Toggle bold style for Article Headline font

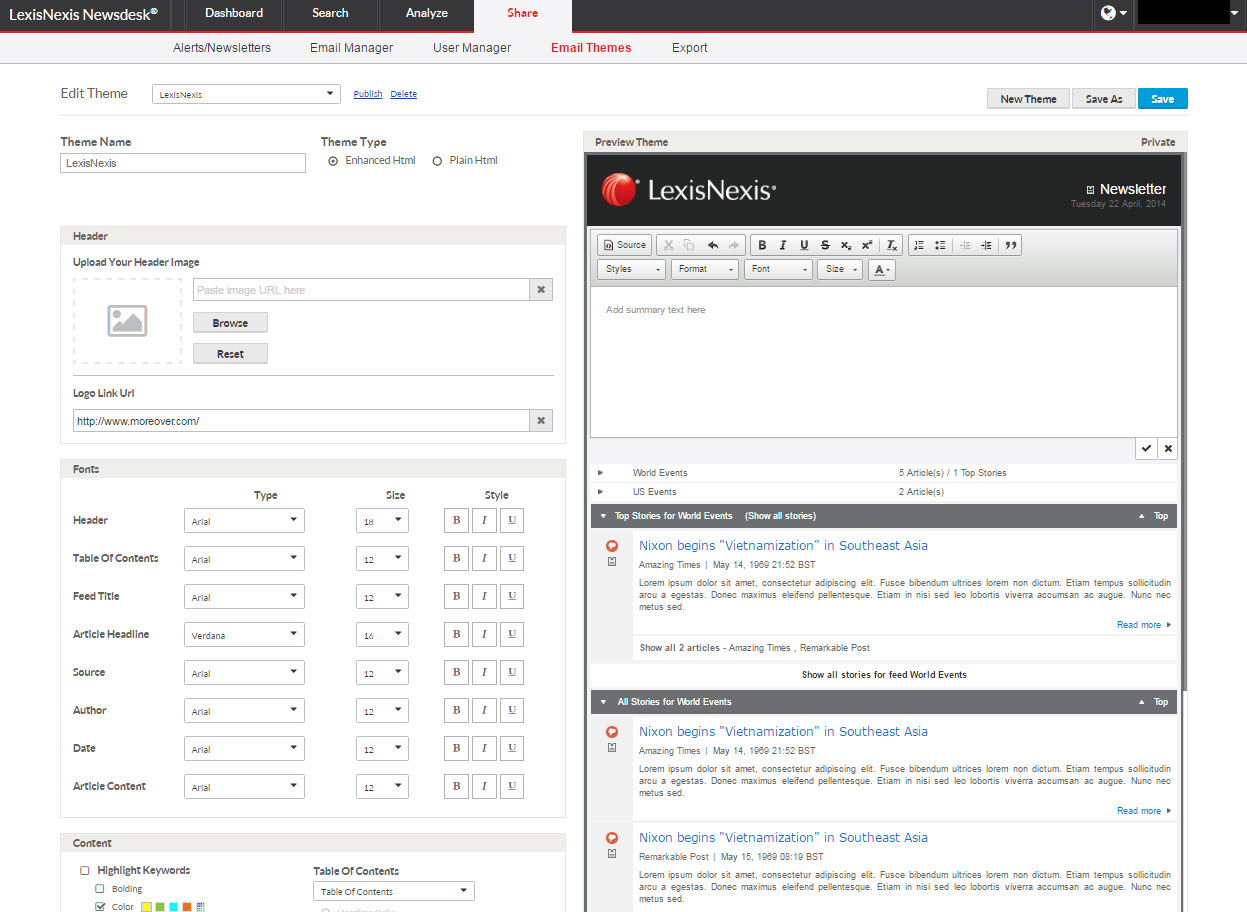456,634
